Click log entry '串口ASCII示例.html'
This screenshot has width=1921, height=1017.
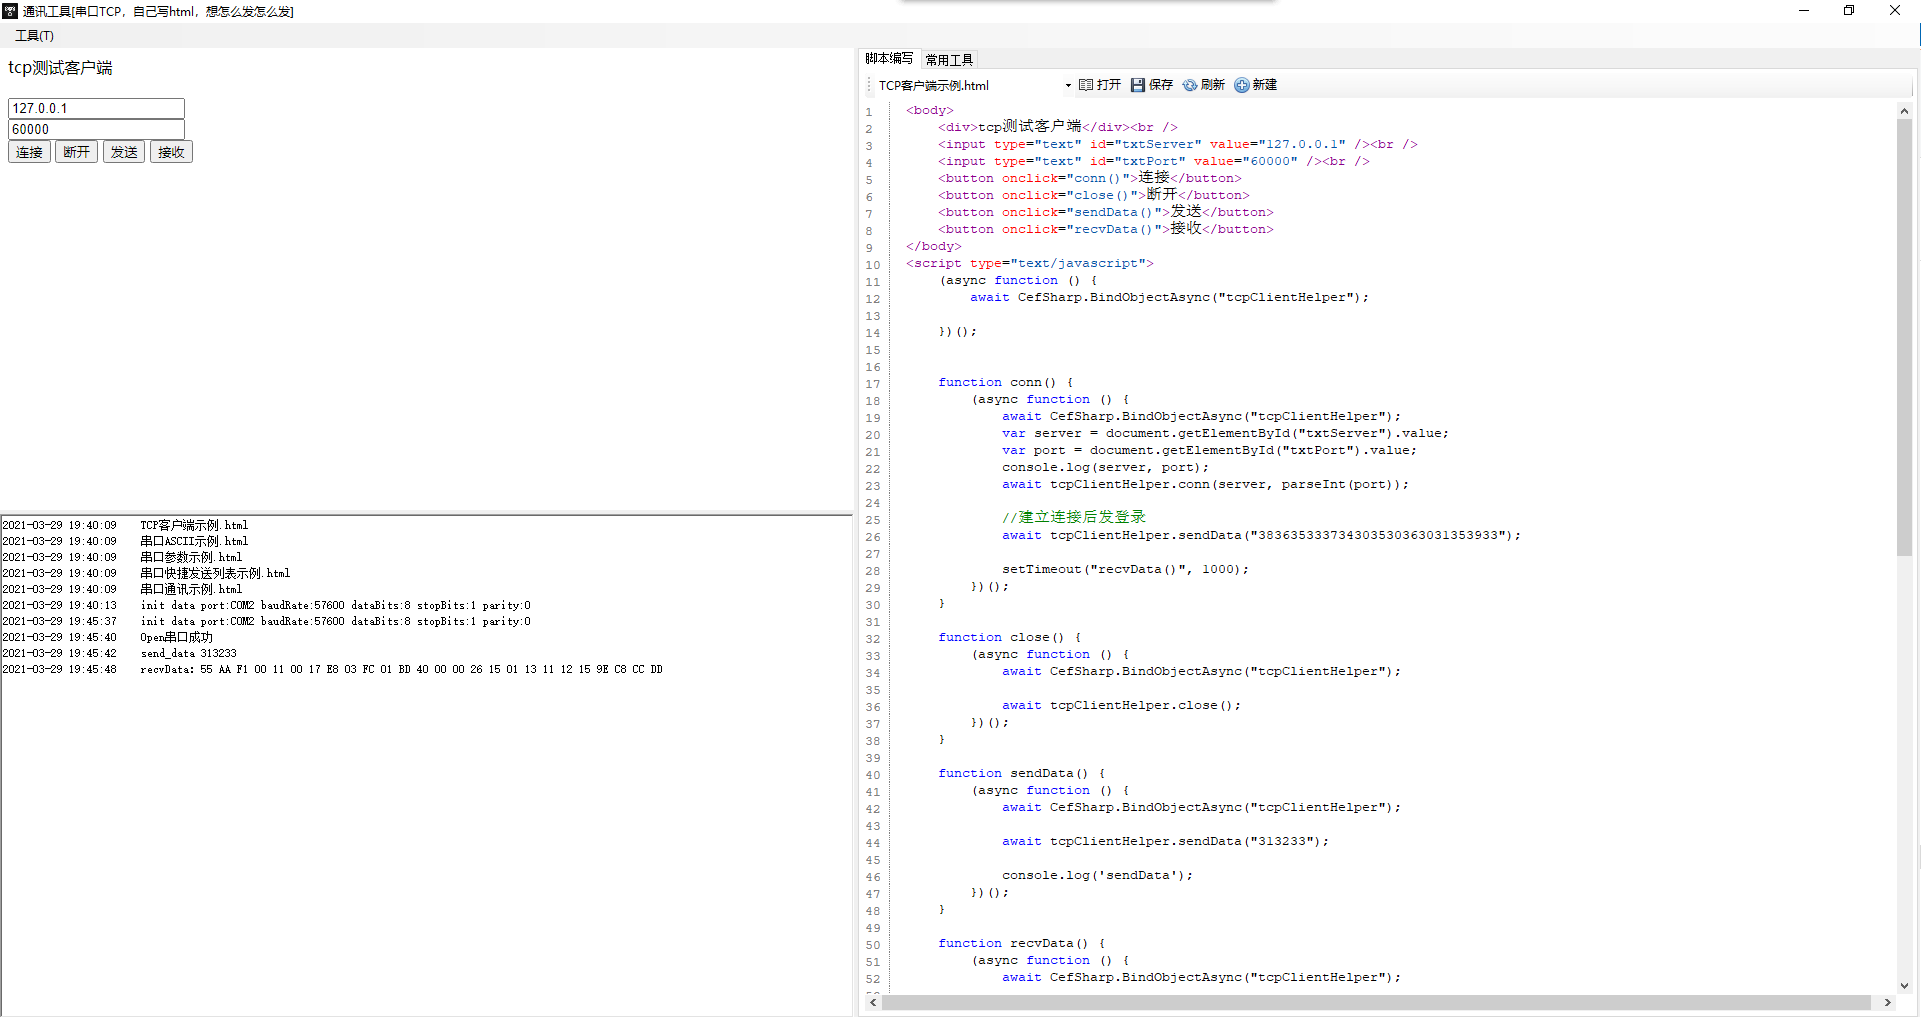pyautogui.click(x=194, y=541)
